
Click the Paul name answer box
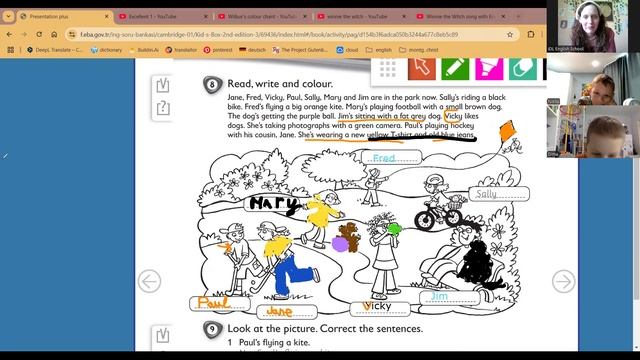tap(220, 303)
